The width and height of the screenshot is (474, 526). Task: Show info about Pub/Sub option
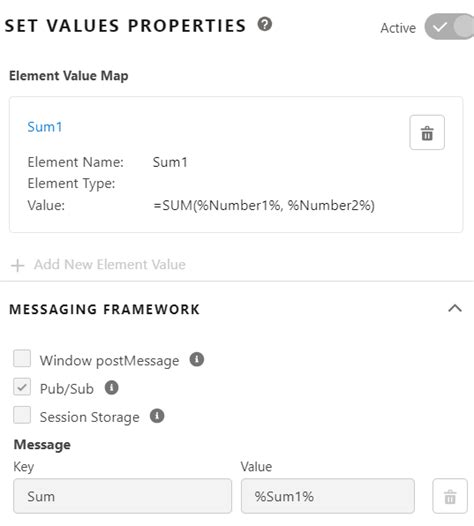click(111, 388)
